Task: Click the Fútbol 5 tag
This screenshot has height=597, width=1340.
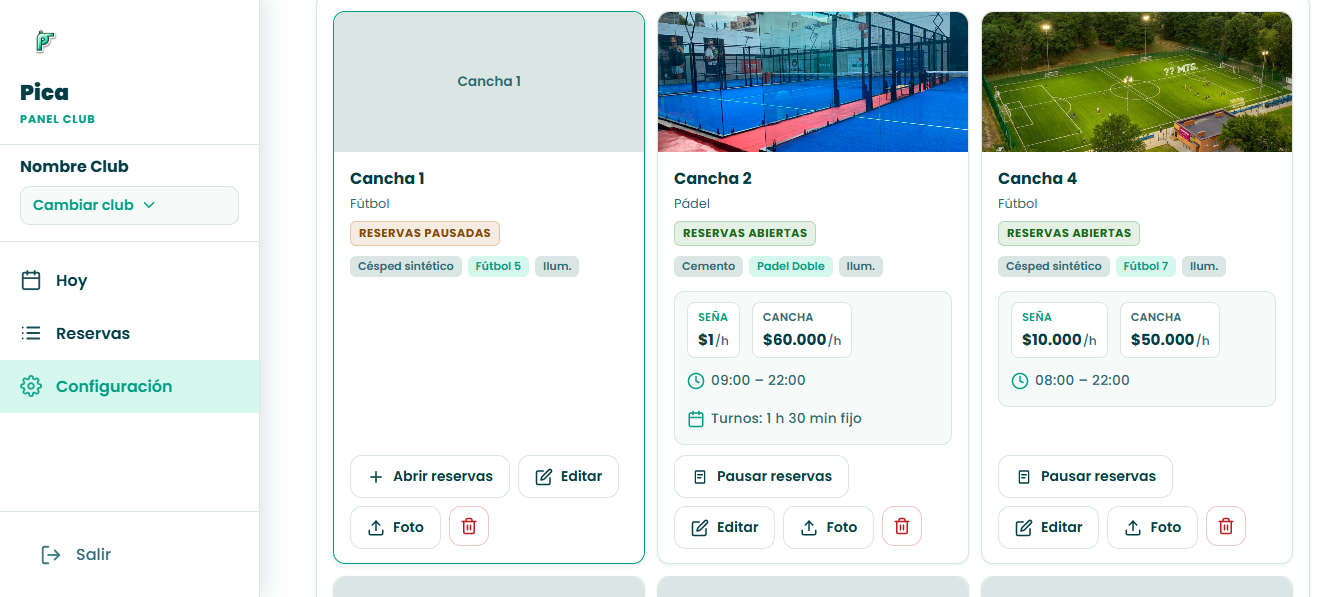Action: 498,267
